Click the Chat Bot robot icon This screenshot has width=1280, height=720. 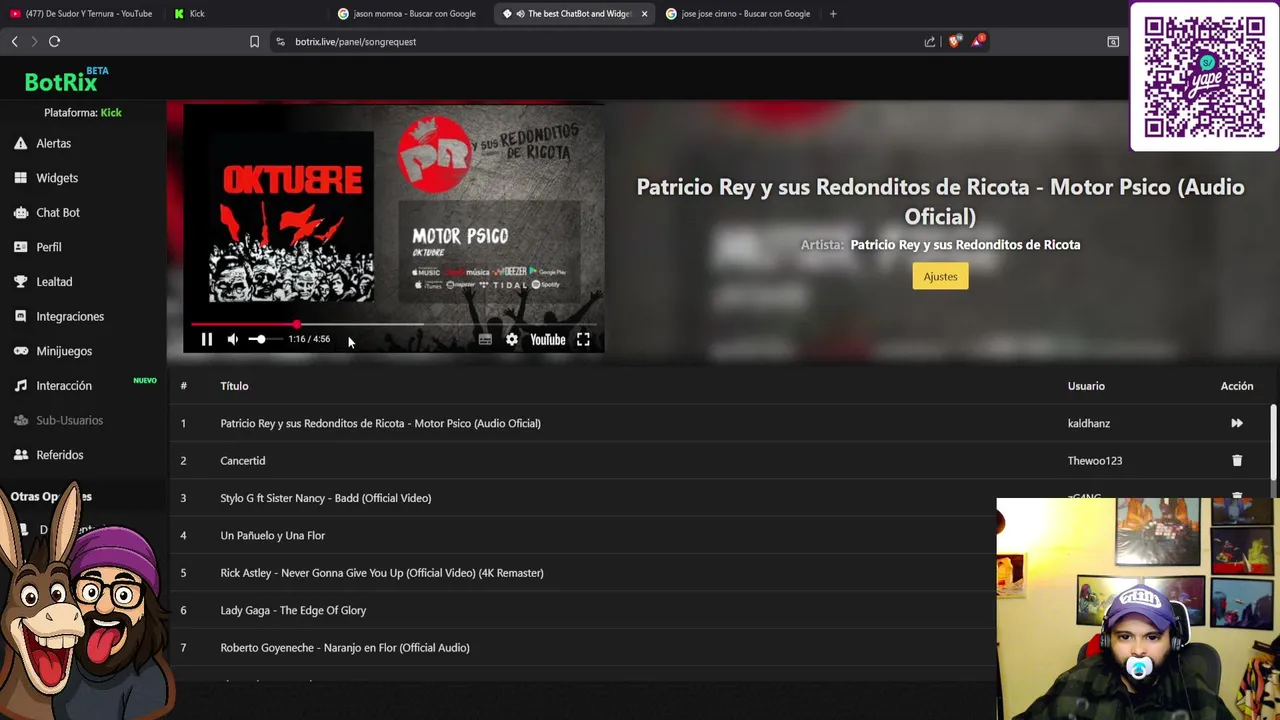(20, 212)
